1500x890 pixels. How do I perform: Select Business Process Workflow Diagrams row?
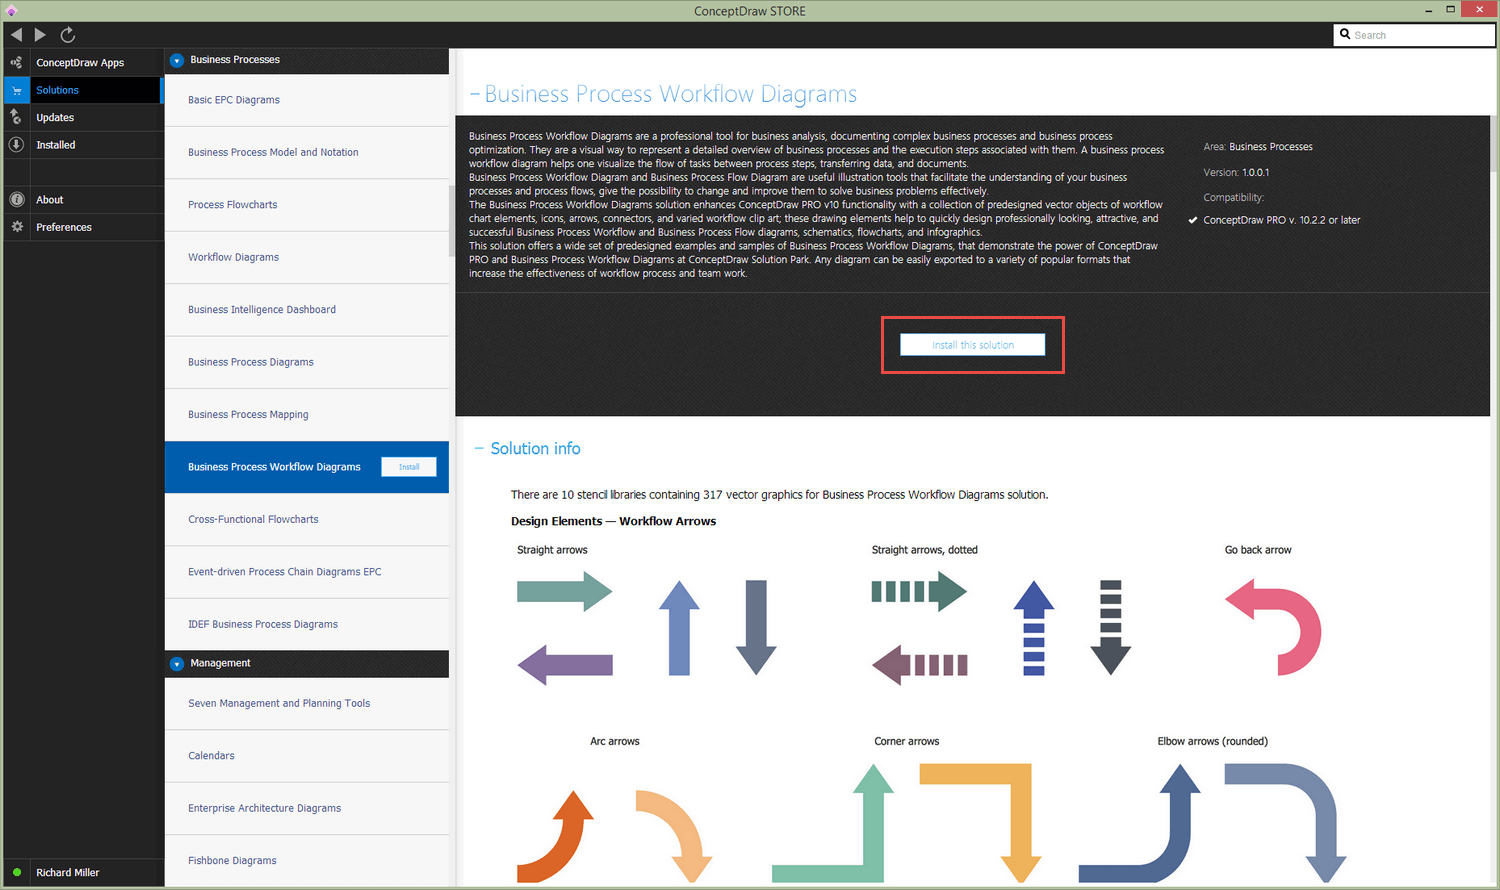pos(306,467)
